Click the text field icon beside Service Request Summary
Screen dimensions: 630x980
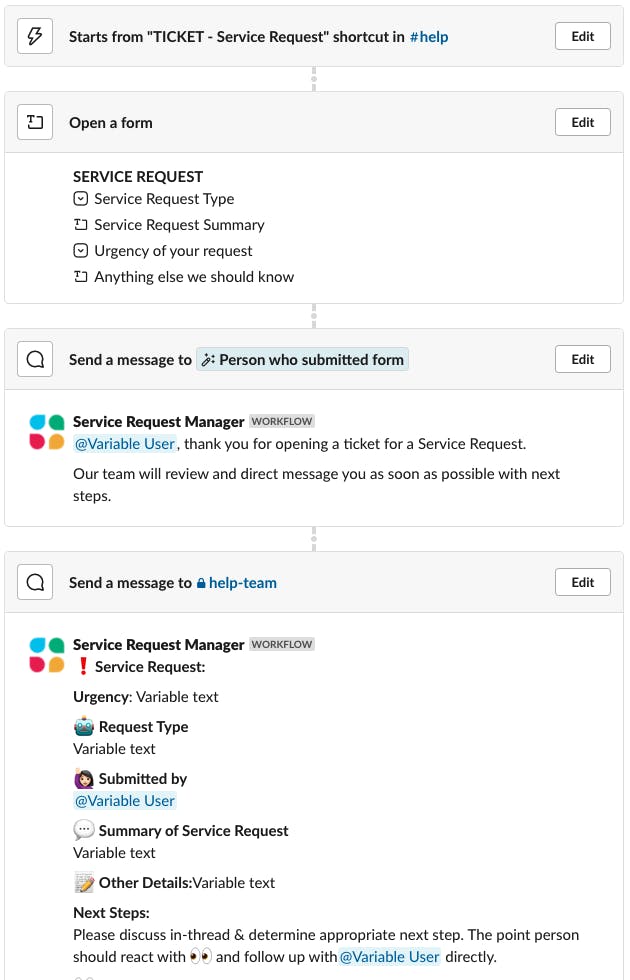pyautogui.click(x=81, y=225)
